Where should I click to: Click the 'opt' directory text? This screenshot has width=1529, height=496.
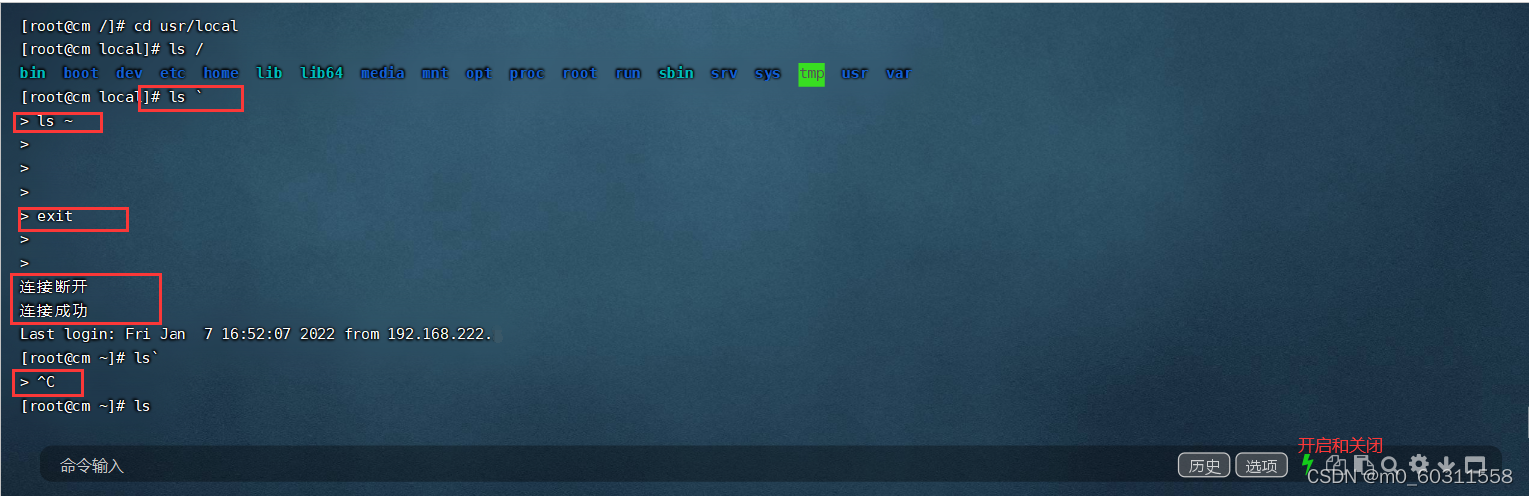[x=479, y=73]
